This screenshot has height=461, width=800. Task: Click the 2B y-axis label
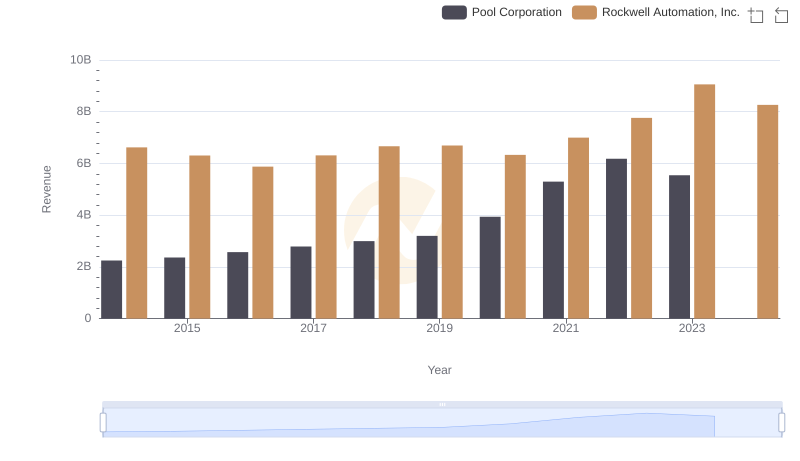coord(84,266)
